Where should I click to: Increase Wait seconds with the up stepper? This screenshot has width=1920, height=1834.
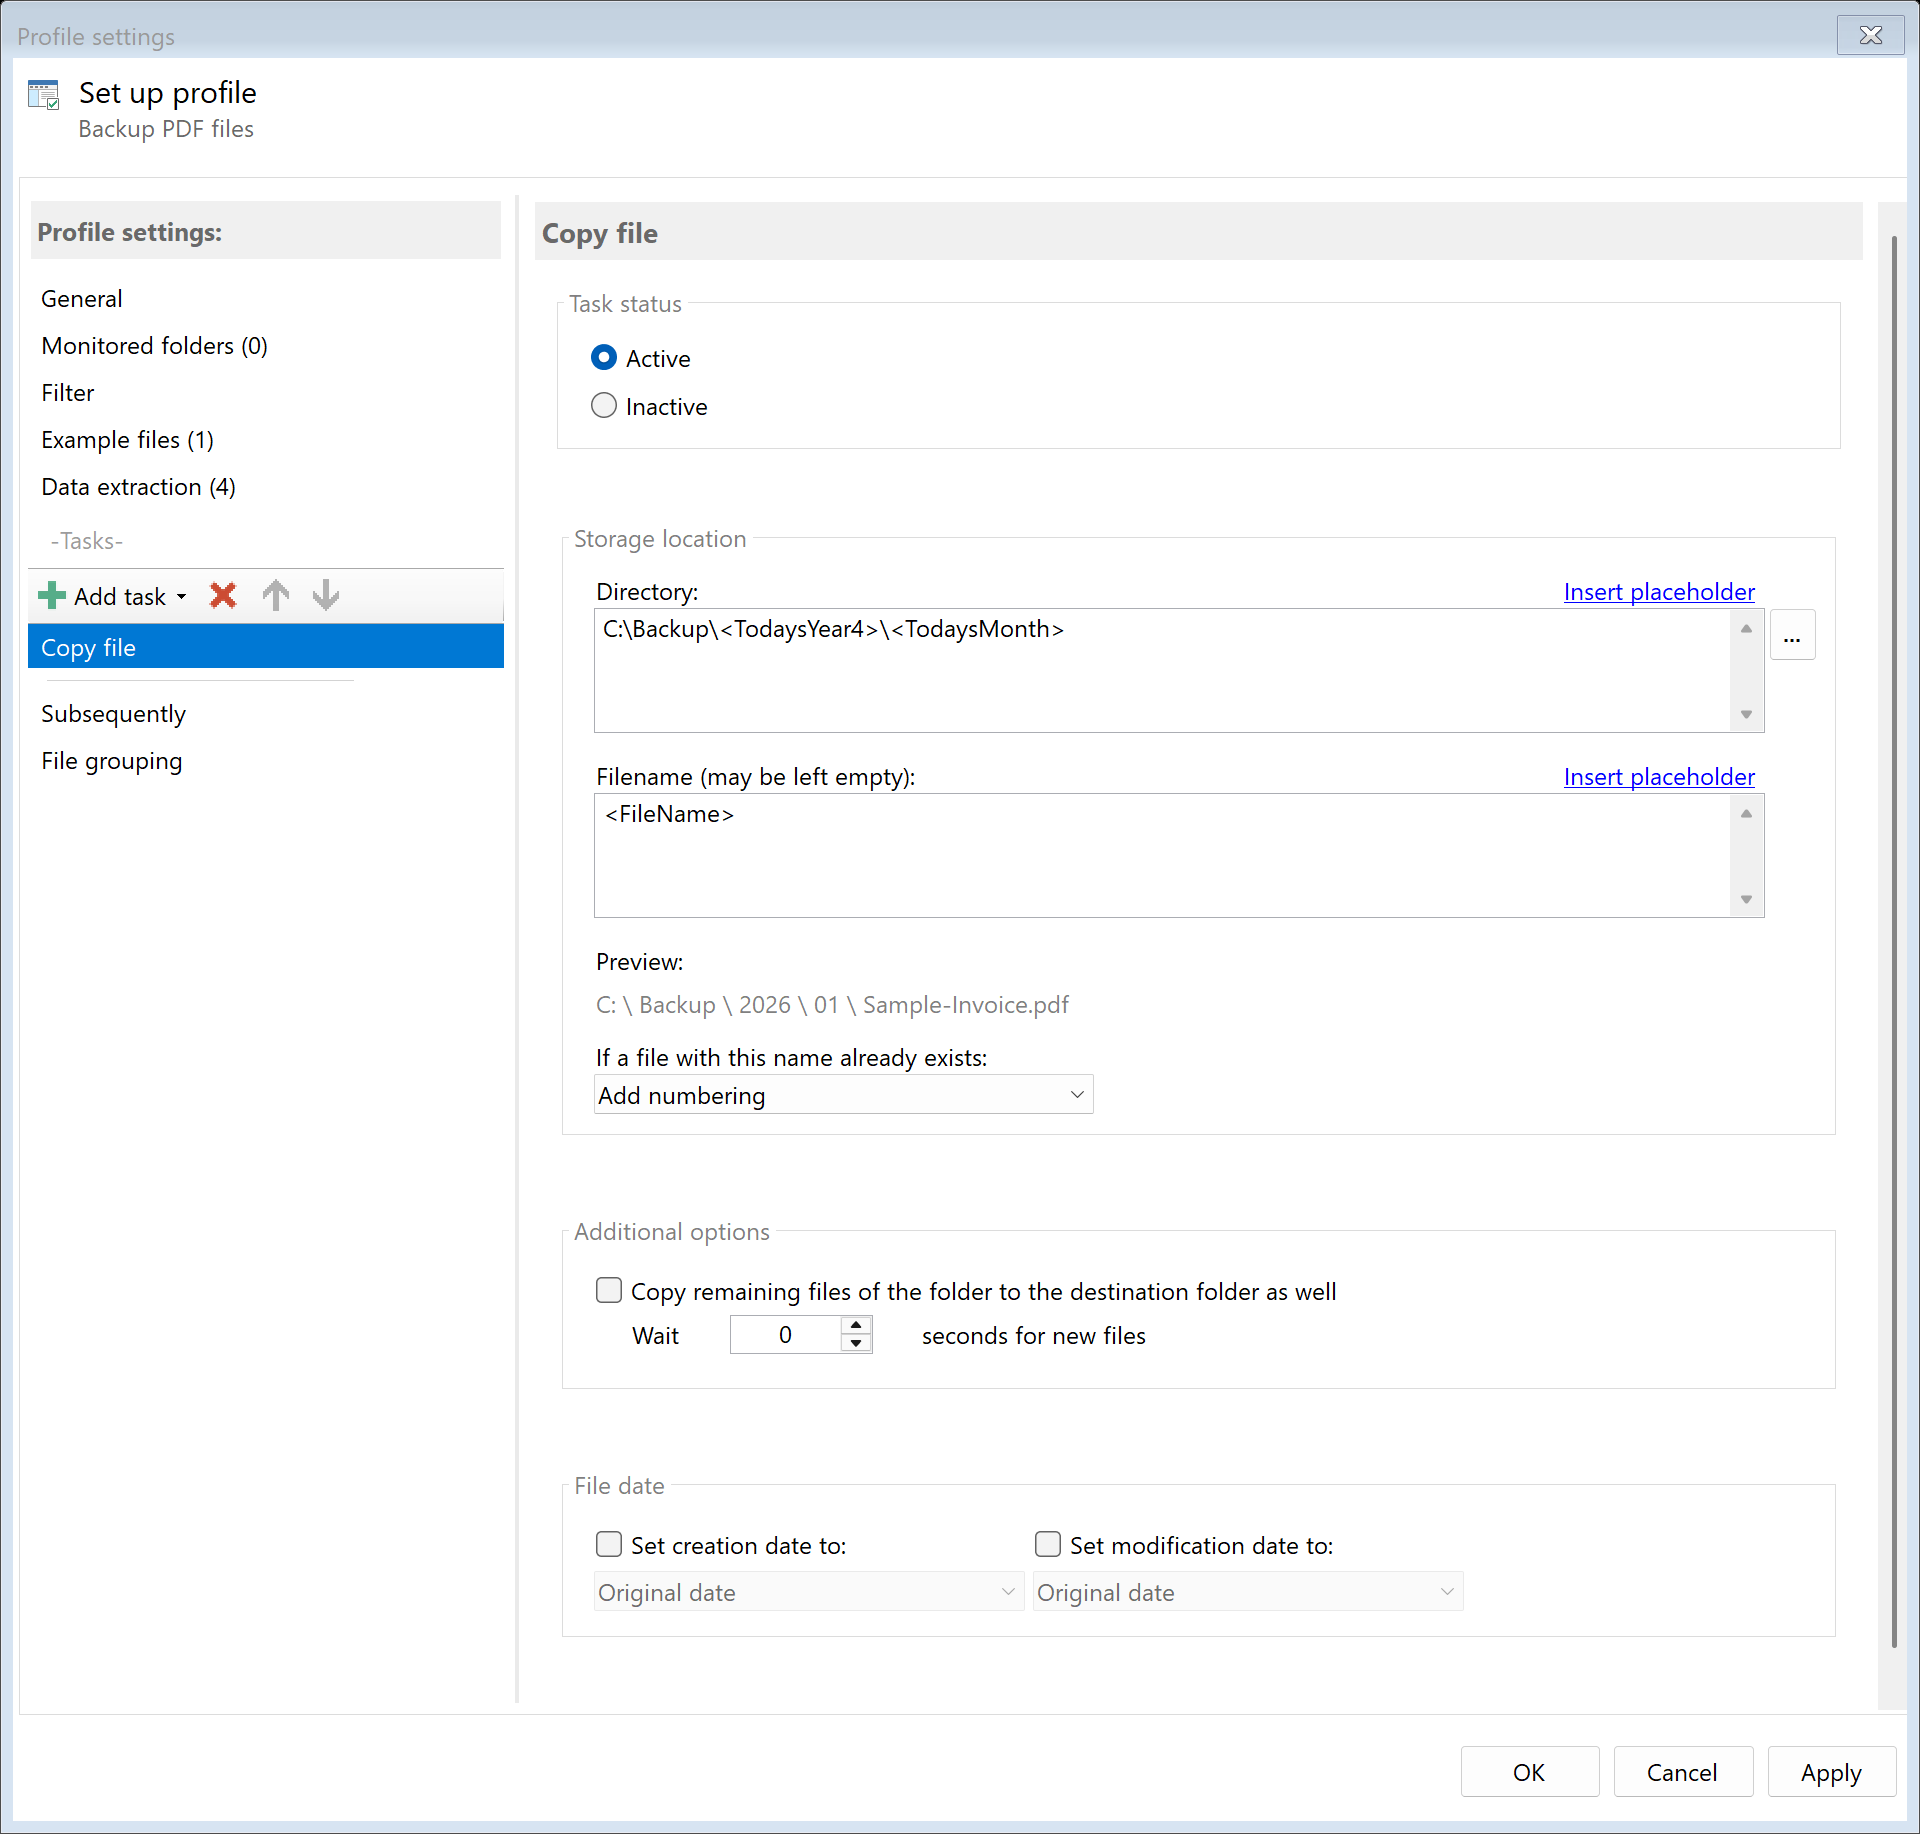(x=855, y=1326)
